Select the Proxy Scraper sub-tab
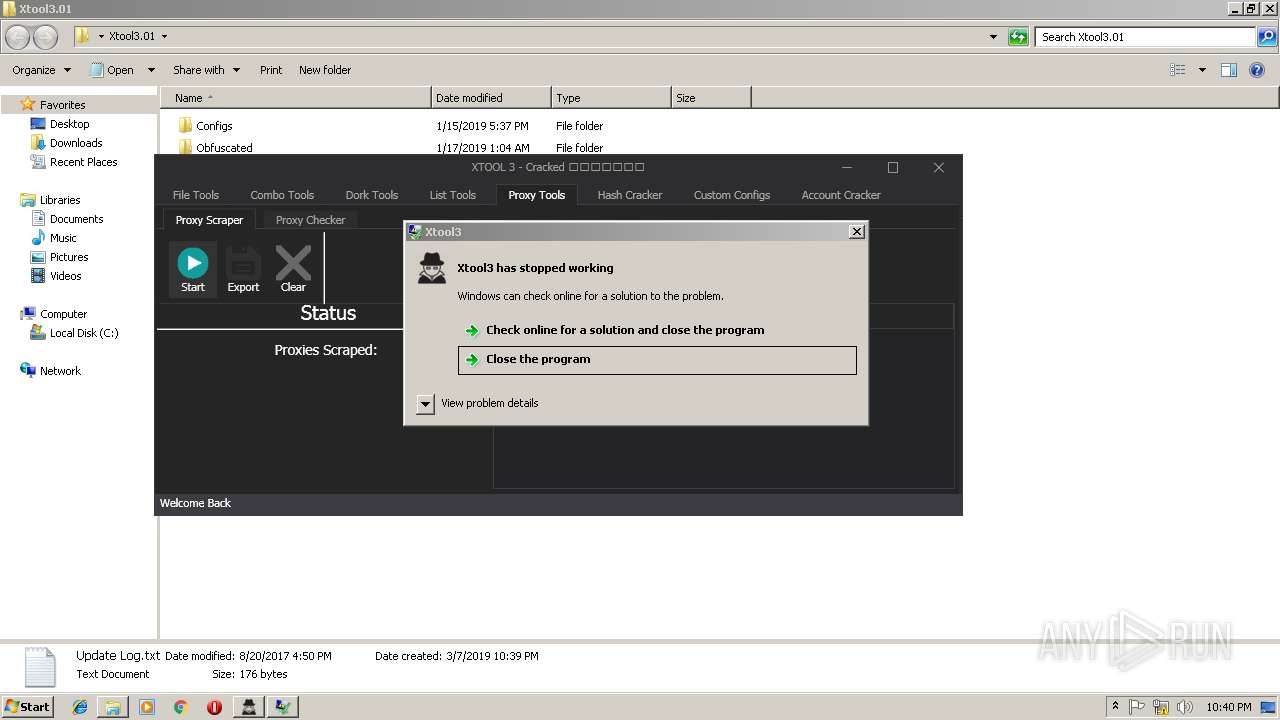The image size is (1280, 720). pos(209,220)
